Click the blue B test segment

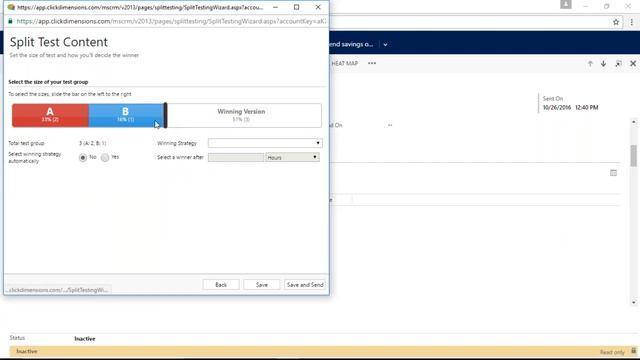[126, 115]
